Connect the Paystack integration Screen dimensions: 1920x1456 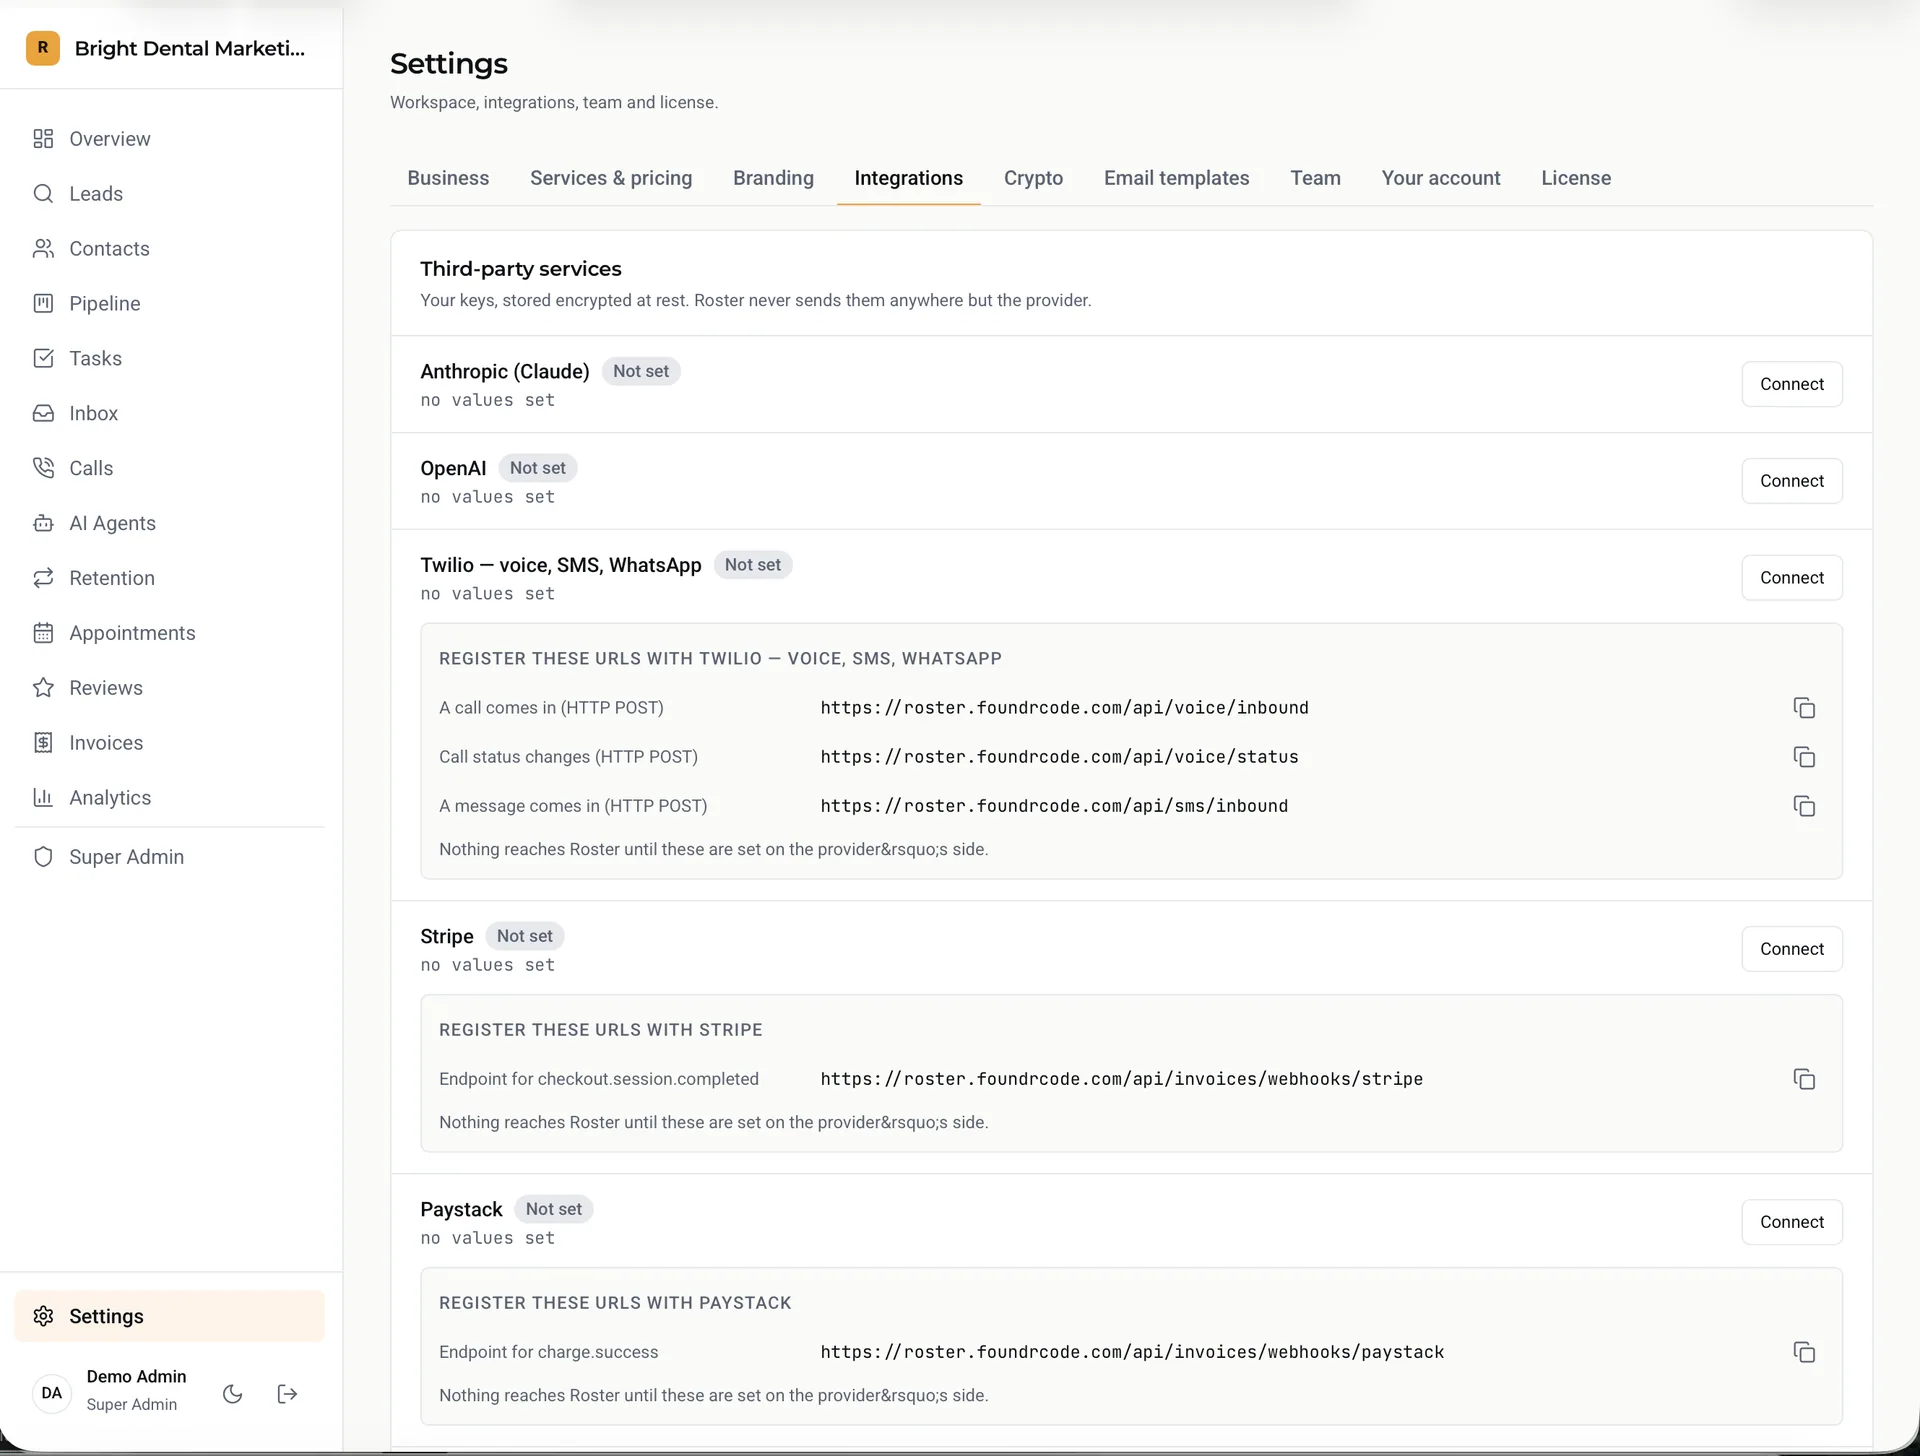[1792, 1222]
